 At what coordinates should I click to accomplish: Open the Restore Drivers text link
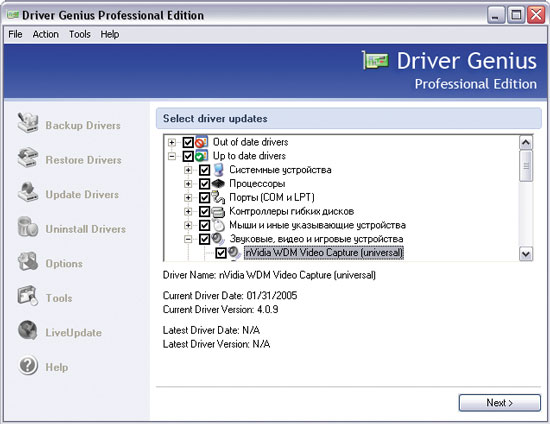click(x=83, y=160)
